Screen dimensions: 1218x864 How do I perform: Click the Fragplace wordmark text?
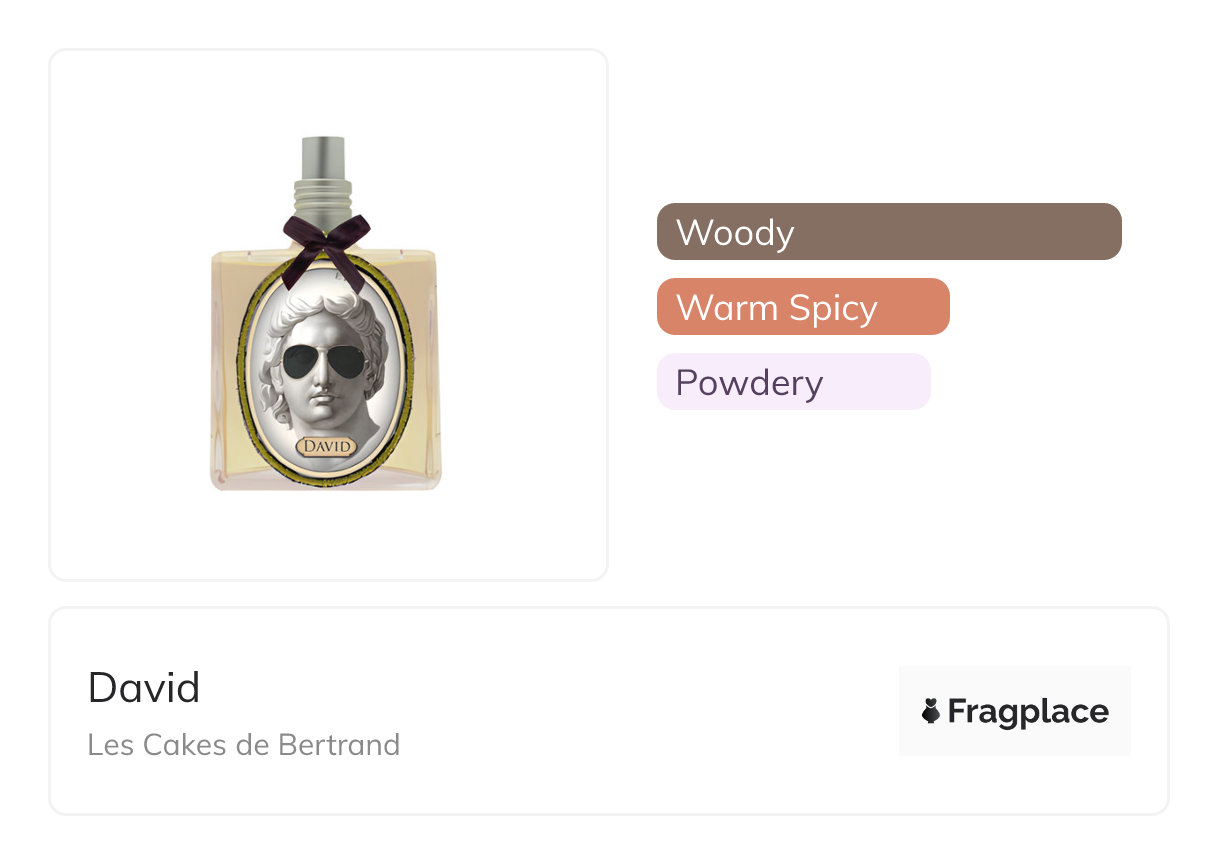[1028, 711]
